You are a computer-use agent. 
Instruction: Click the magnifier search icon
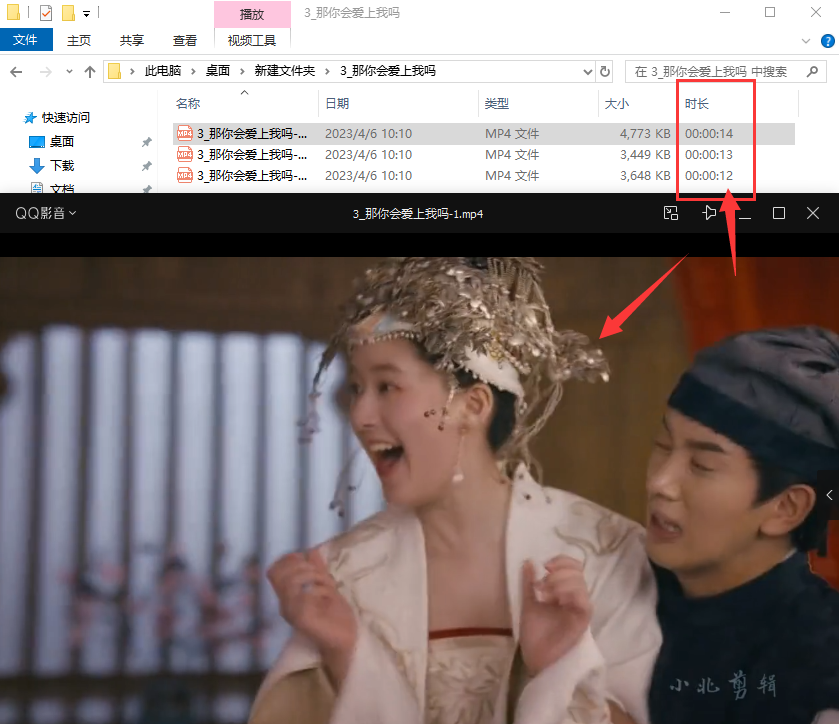coord(812,71)
